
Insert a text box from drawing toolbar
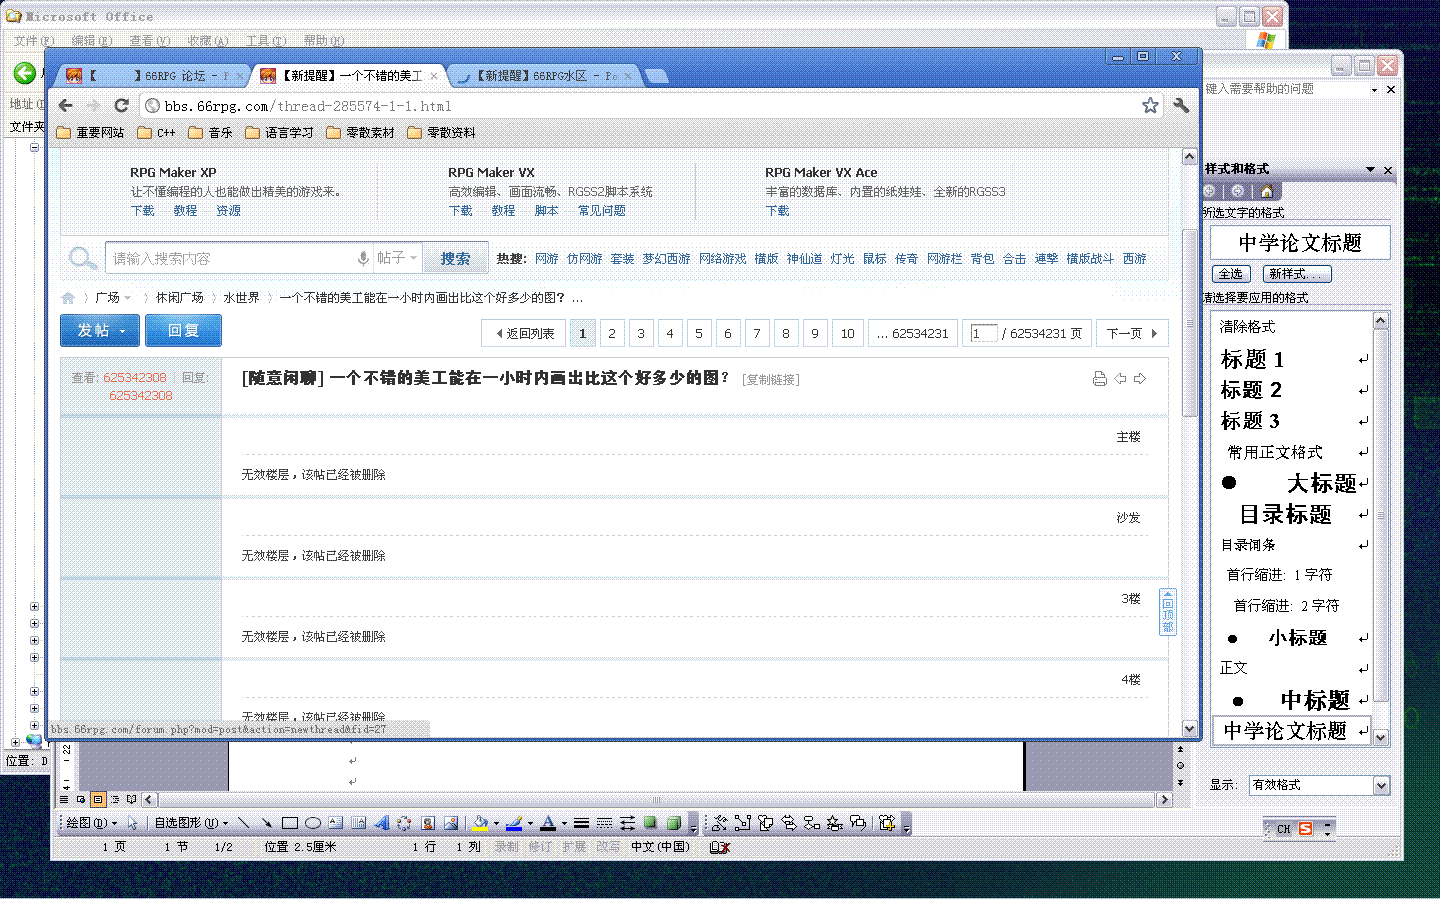(x=335, y=823)
